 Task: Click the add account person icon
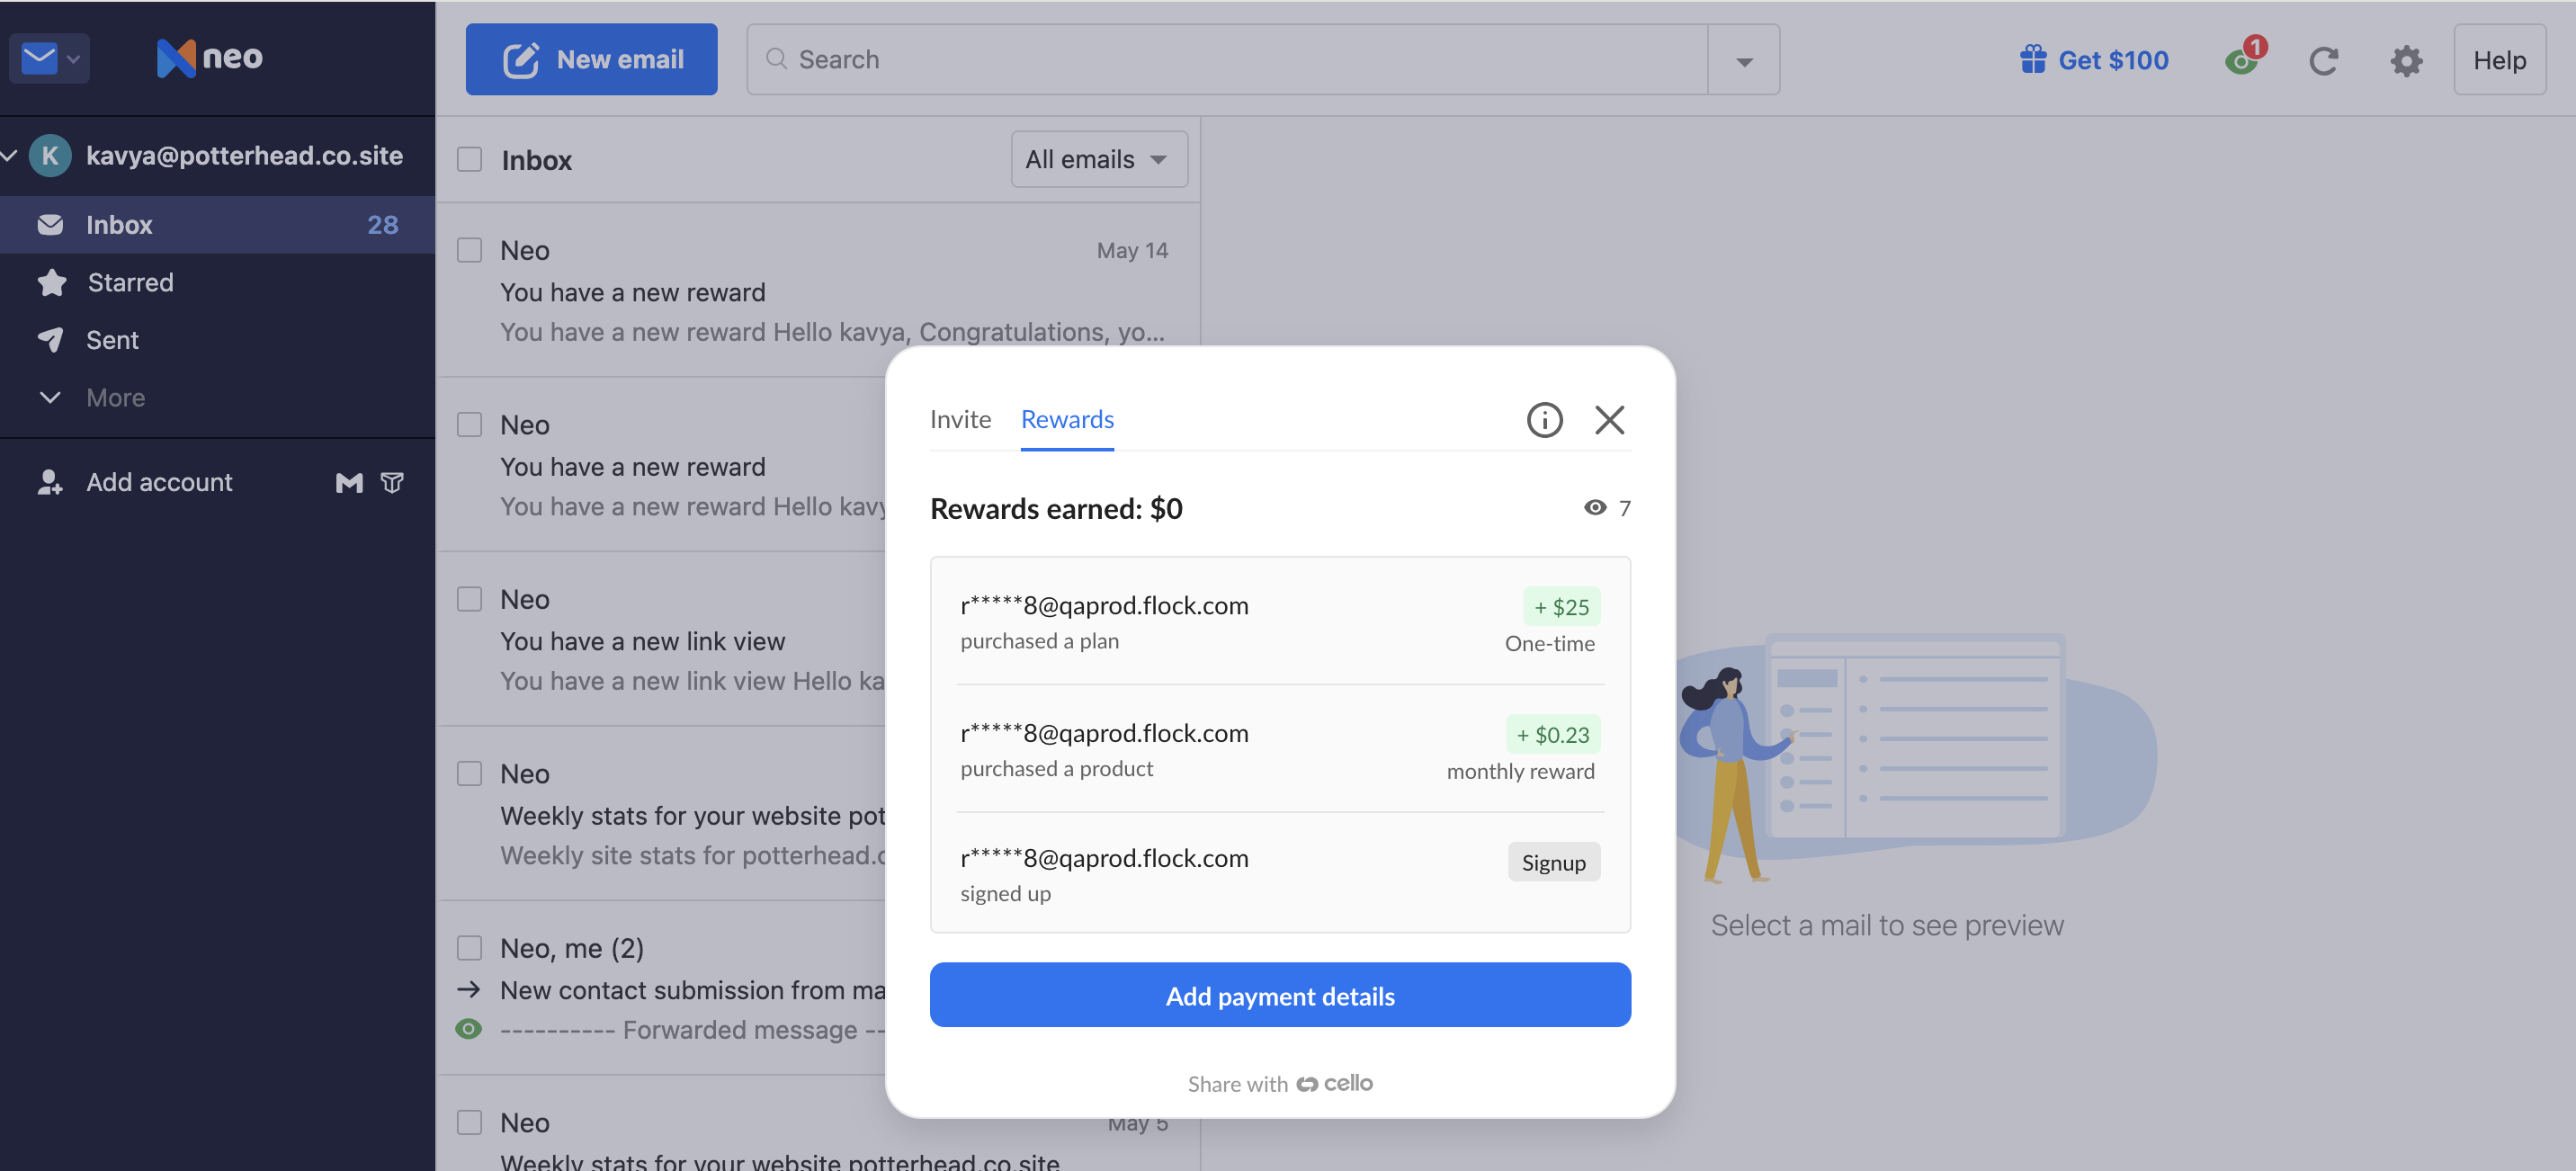point(50,482)
